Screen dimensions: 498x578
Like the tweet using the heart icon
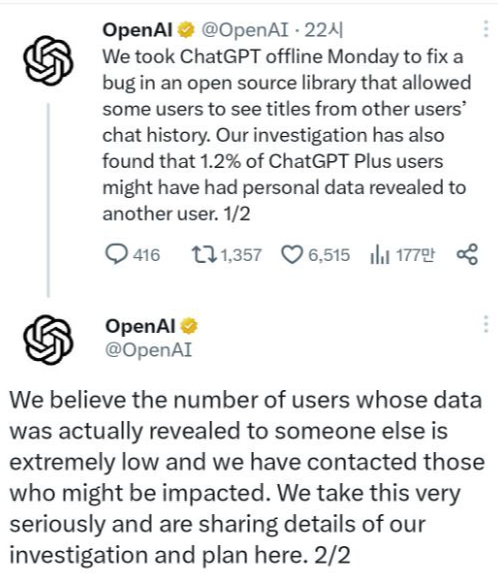pyautogui.click(x=292, y=255)
